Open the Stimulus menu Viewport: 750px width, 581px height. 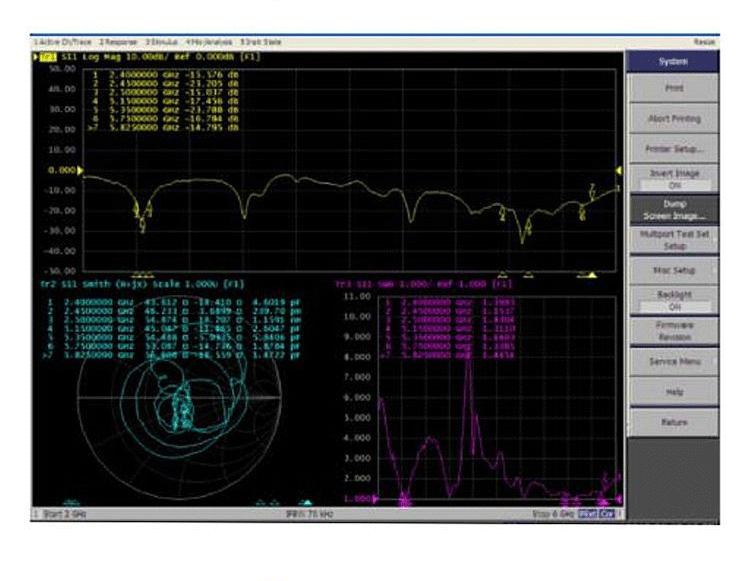[160, 42]
